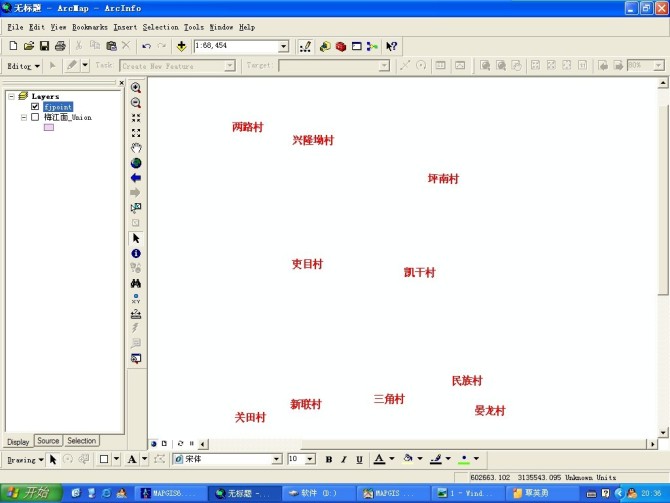Uncheck the fjpoint layer checkbox
Screen dimensions: 670x503
[35, 106]
